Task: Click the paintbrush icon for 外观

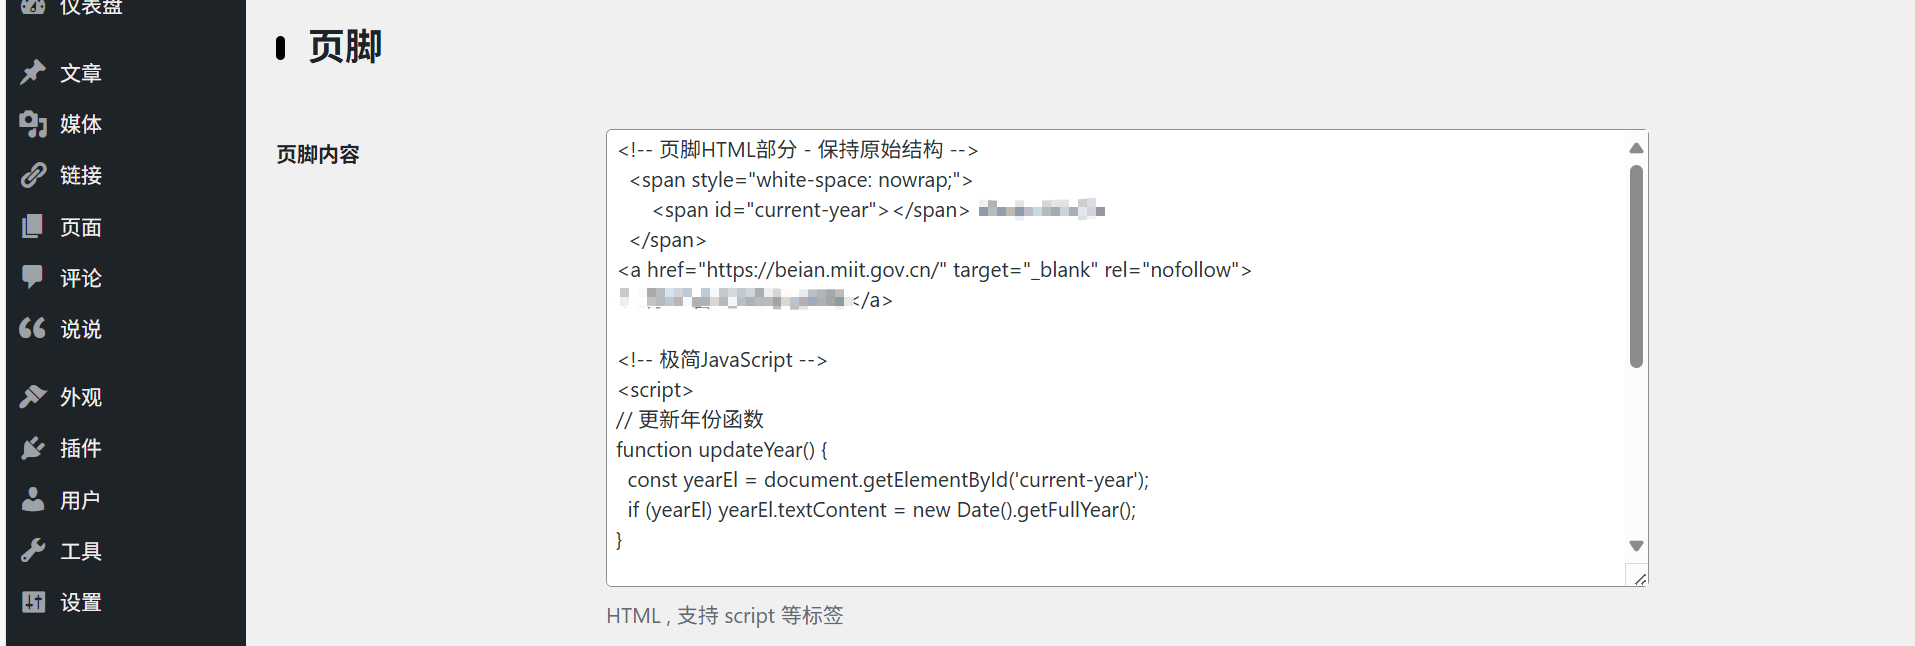Action: (x=33, y=397)
